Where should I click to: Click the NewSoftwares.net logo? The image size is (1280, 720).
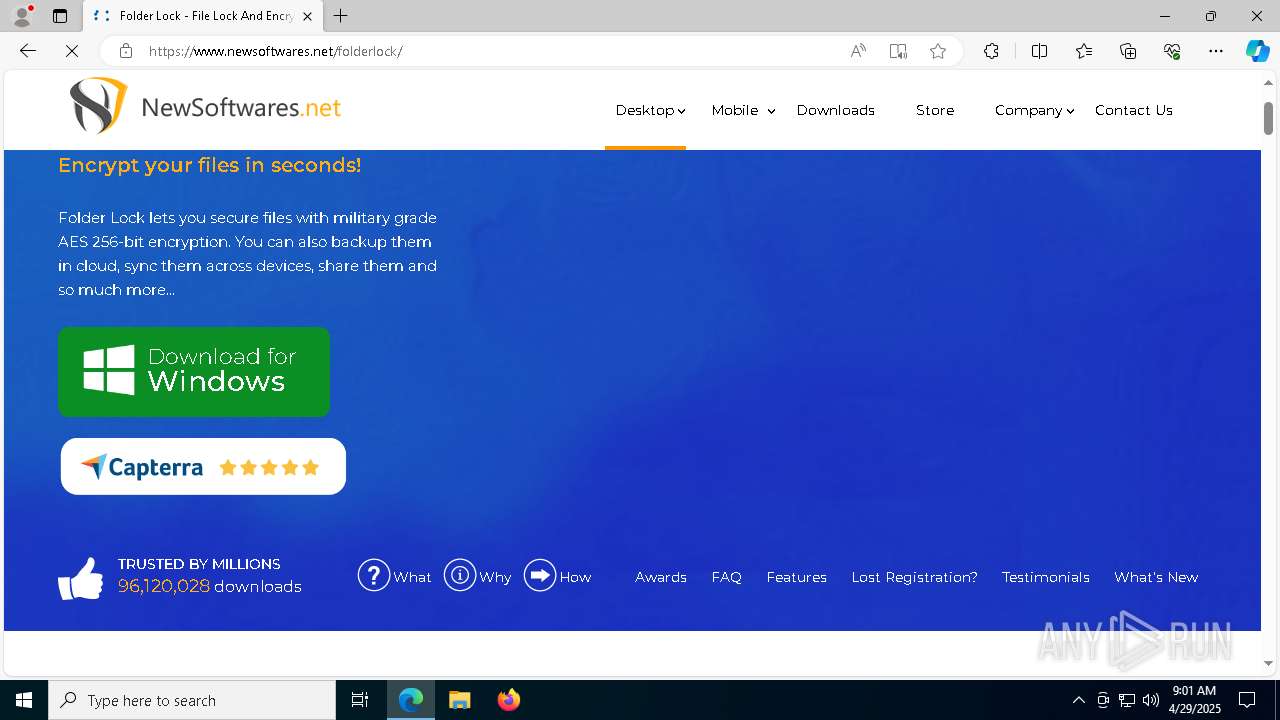click(205, 107)
